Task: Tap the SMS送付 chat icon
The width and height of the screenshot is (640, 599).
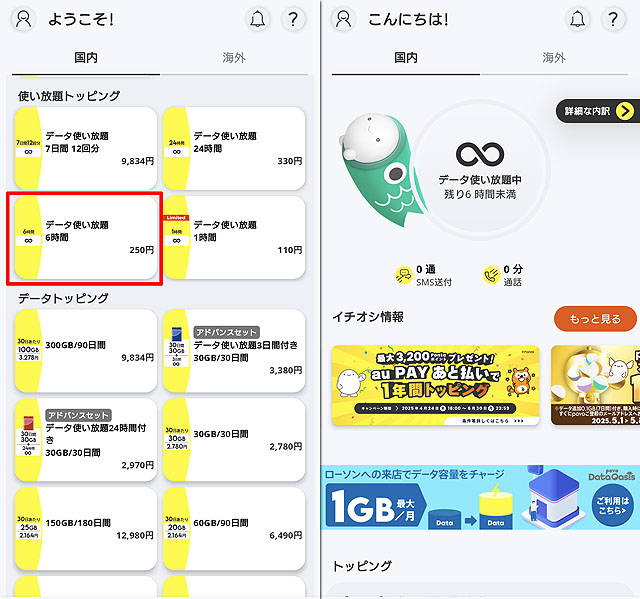Action: click(404, 275)
